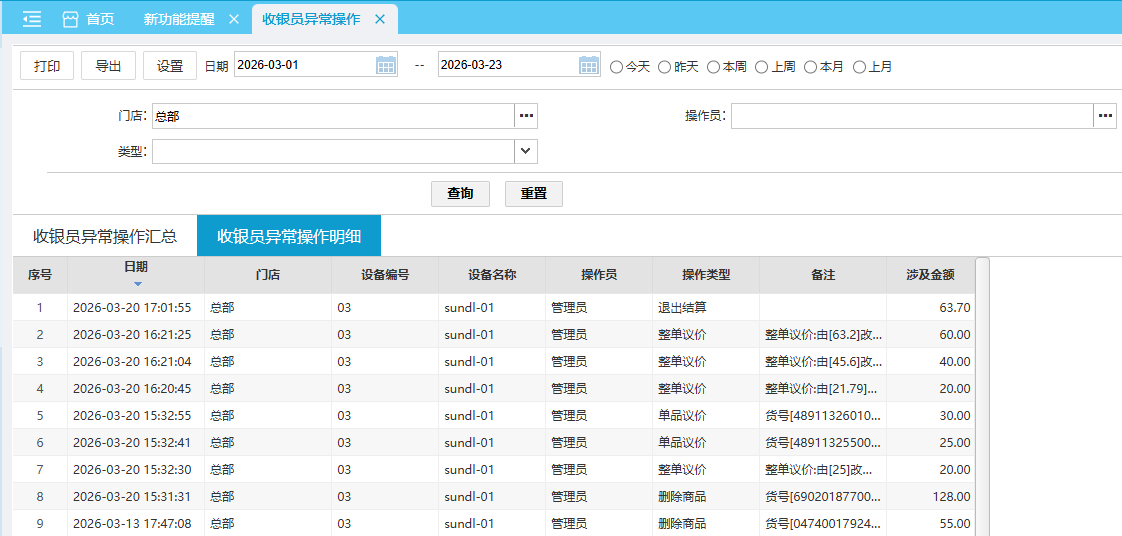Click the 操作员 input field

coord(911,116)
